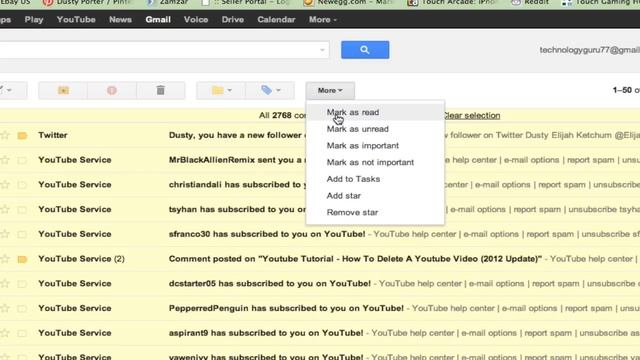The width and height of the screenshot is (640, 360).
Task: Choose Add to Tasks
Action: coord(375,179)
